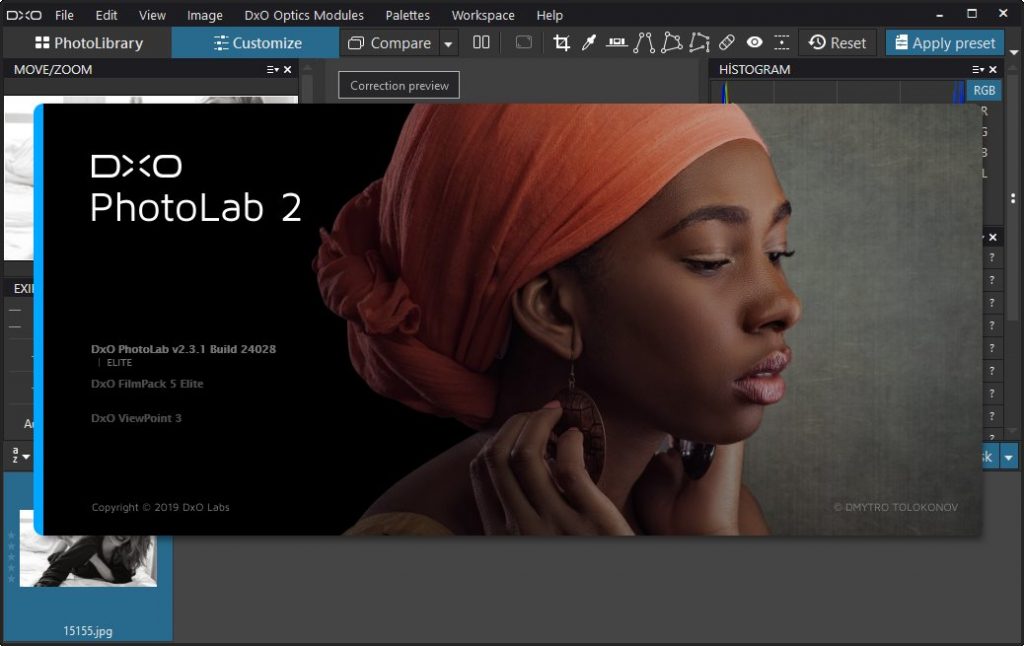Toggle the Compare view button

click(389, 43)
